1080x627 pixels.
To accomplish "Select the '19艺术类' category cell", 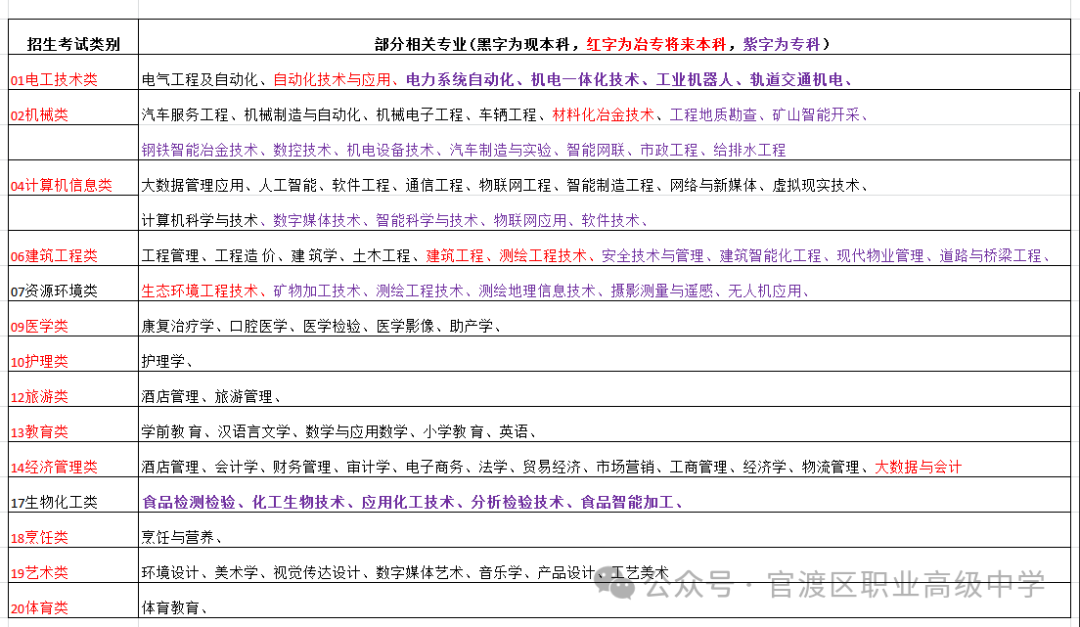I will [x=73, y=564].
